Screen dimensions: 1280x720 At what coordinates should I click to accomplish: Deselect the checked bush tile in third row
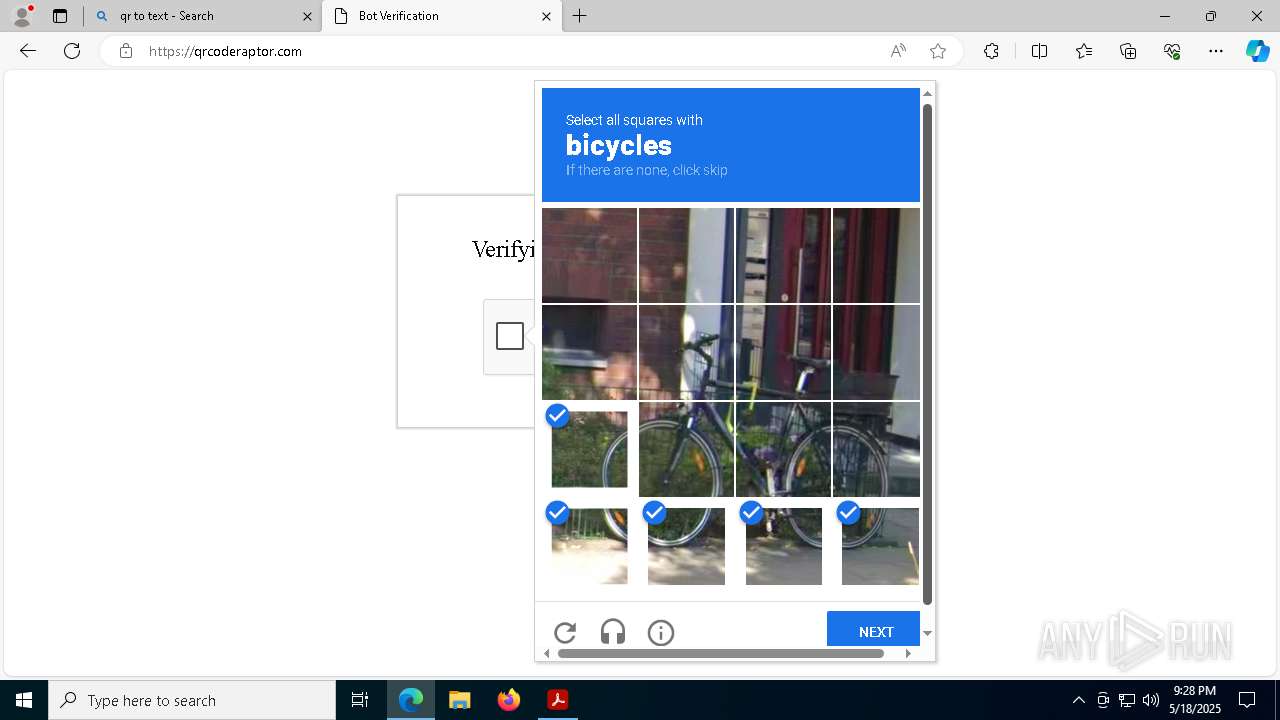pos(589,449)
